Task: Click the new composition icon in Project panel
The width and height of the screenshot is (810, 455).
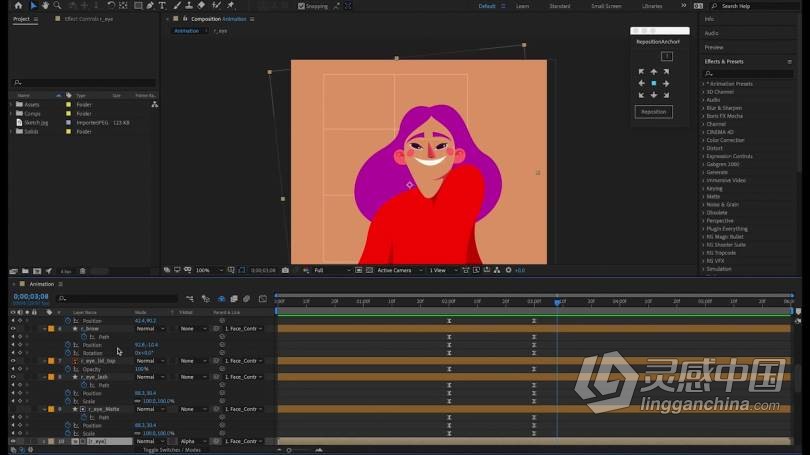Action: [x=37, y=271]
